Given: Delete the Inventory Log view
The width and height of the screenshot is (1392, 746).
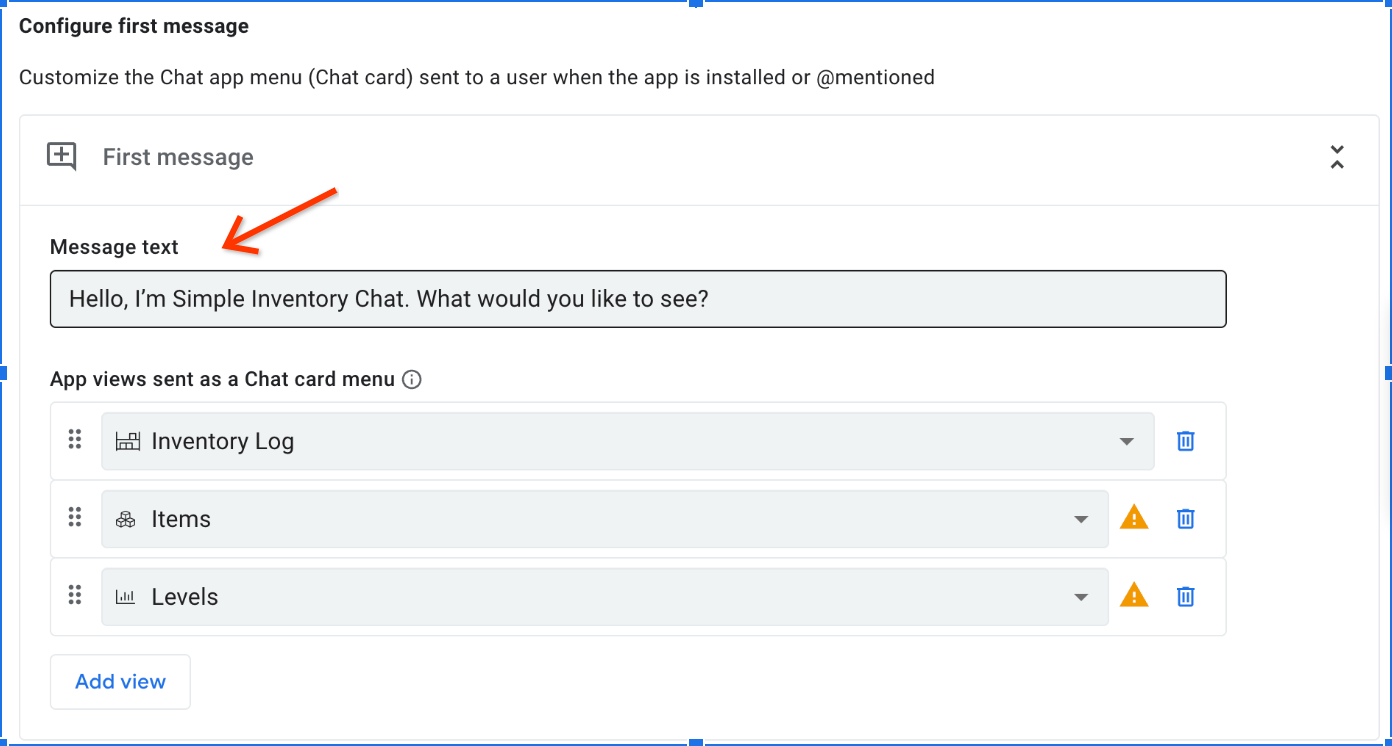Looking at the screenshot, I should (x=1185, y=441).
